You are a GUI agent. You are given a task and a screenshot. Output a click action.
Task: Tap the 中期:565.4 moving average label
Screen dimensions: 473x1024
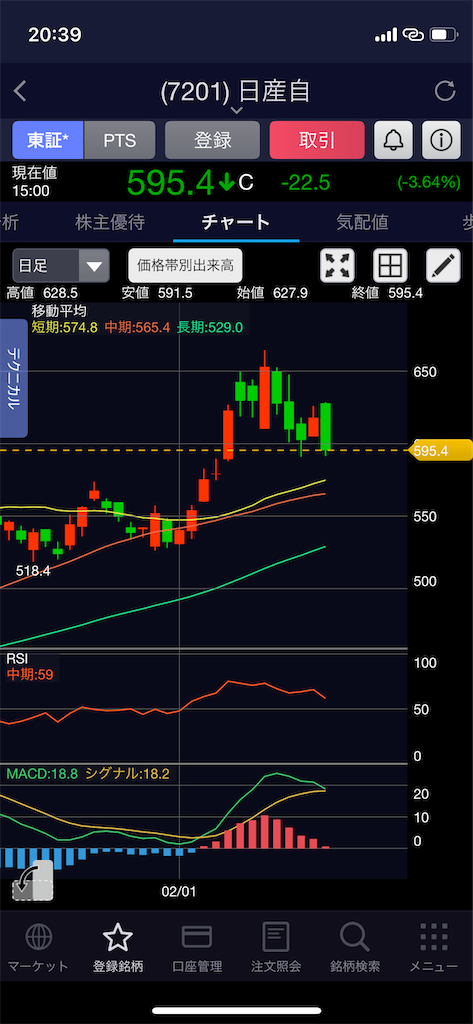pos(136,327)
